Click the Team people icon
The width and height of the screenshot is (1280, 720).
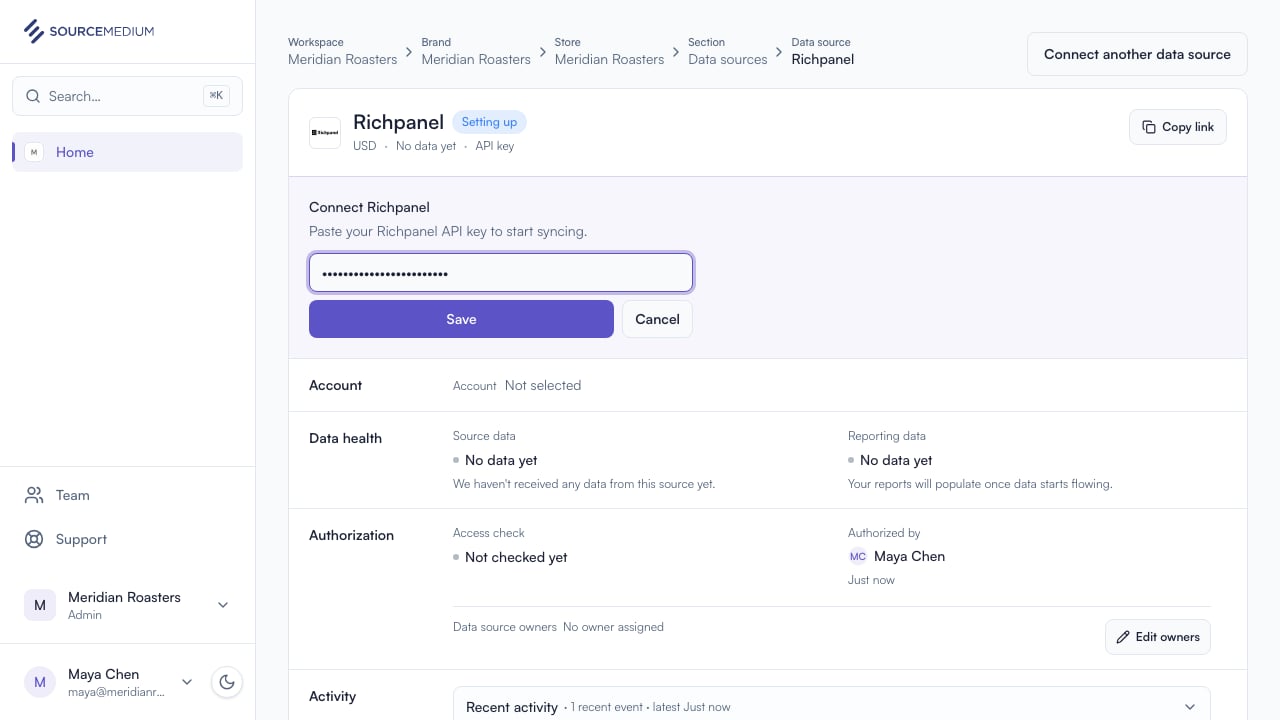(x=34, y=495)
